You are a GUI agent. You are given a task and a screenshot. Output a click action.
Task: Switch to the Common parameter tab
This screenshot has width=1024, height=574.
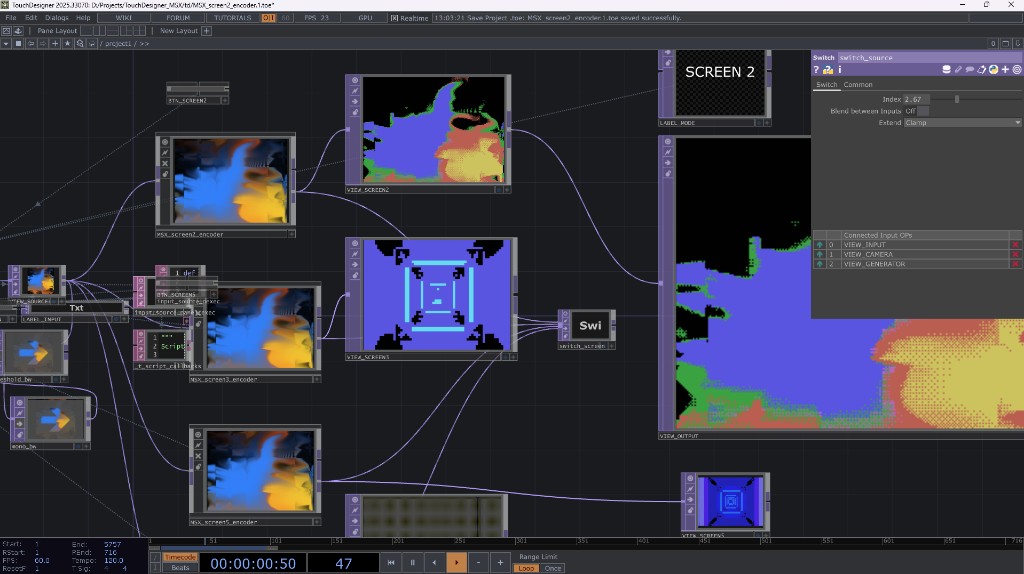857,85
